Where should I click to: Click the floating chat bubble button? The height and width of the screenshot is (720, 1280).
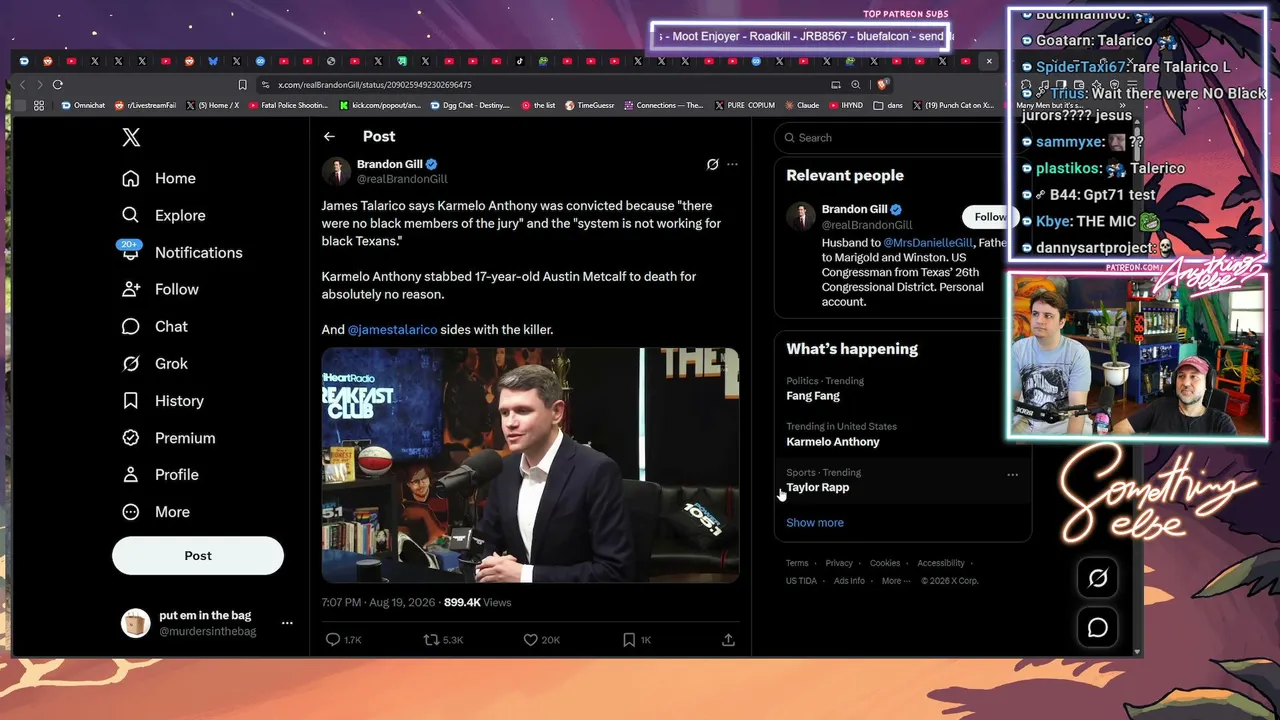coord(1097,627)
